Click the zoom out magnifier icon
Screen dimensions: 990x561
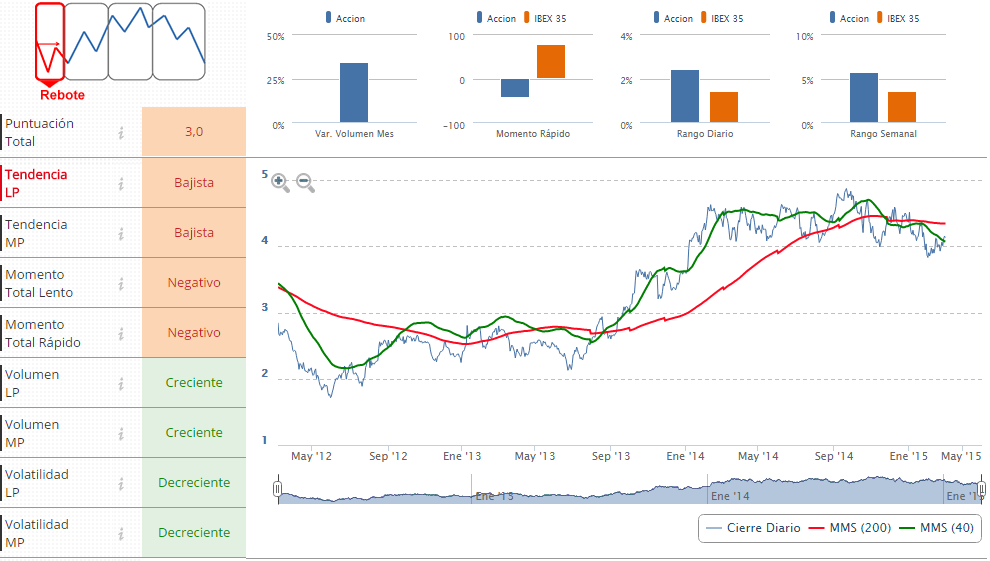[x=305, y=183]
